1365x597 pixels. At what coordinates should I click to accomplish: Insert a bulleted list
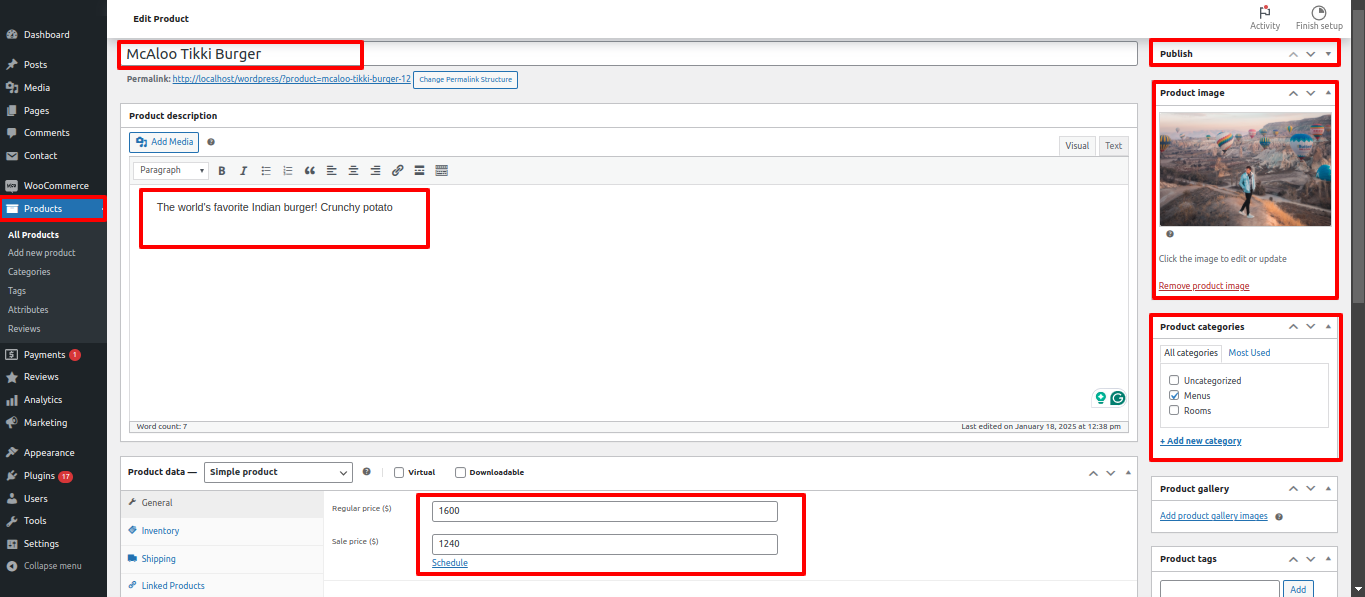pyautogui.click(x=265, y=171)
